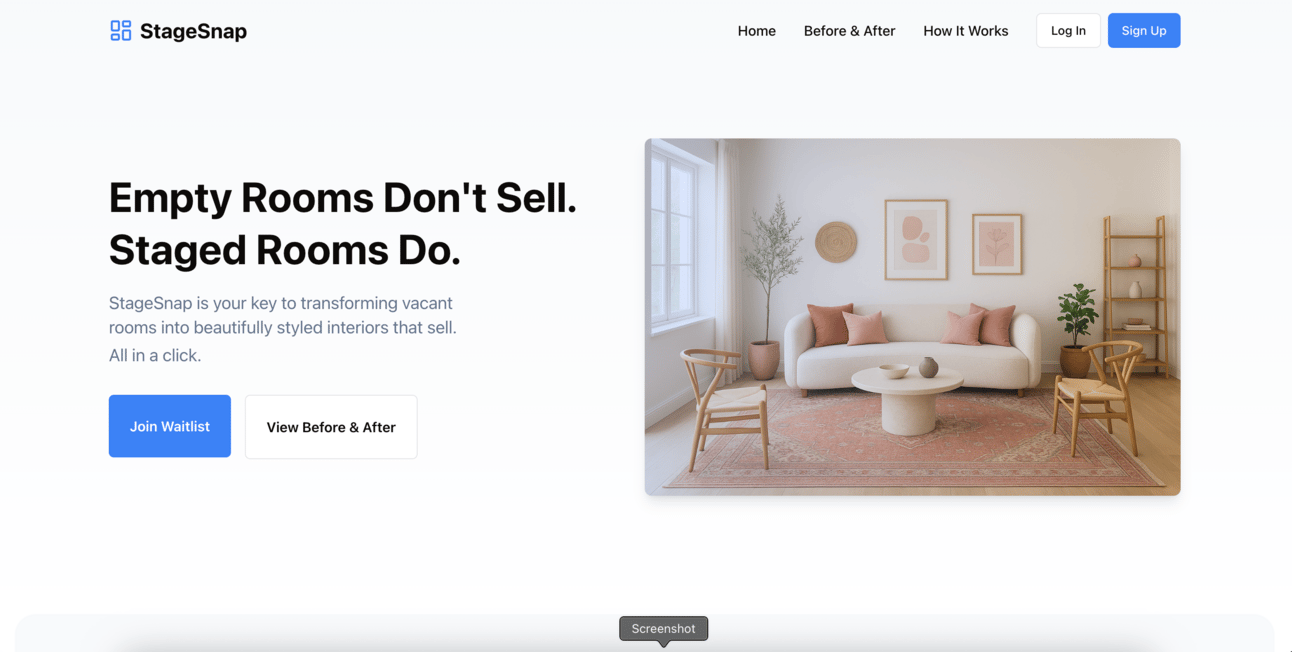
Task: Go to Before & After in navbar
Action: point(849,31)
